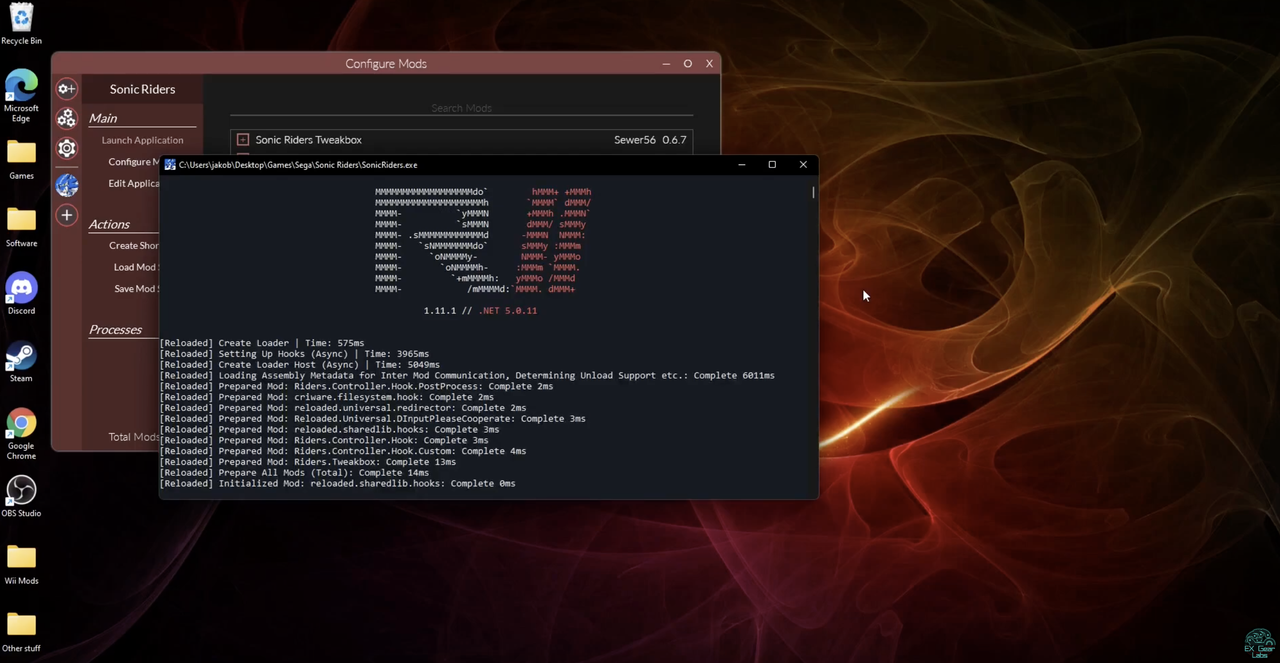This screenshot has width=1280, height=663.
Task: Open the OBS Studio desktop icon
Action: point(21,497)
